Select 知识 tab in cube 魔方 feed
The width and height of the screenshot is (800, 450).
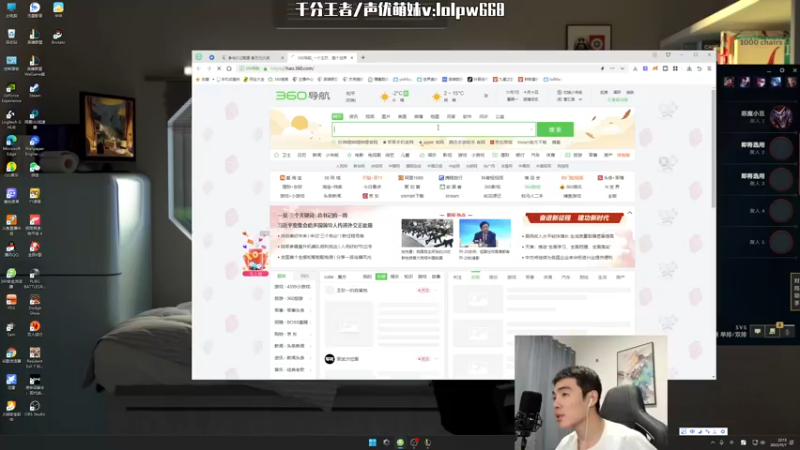click(x=409, y=277)
